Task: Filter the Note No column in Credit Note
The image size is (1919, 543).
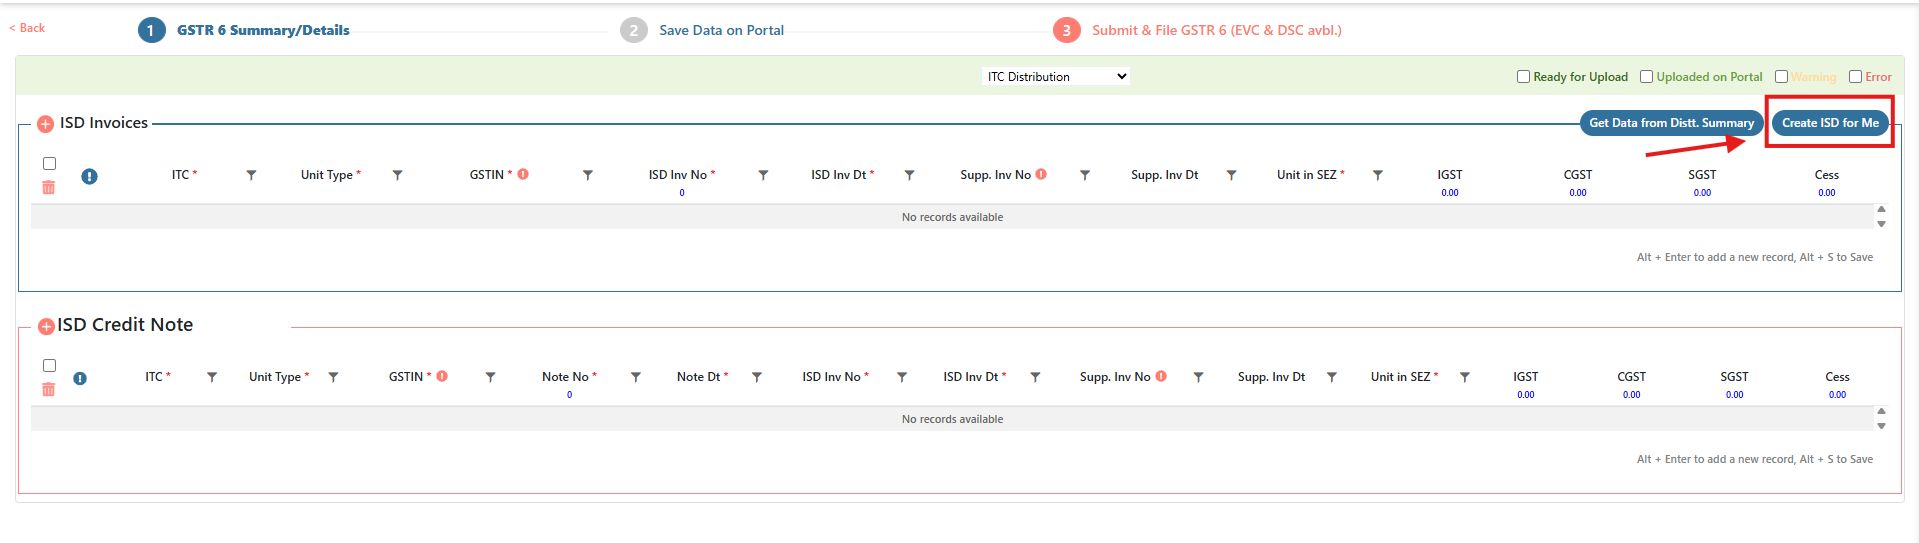Action: [635, 377]
